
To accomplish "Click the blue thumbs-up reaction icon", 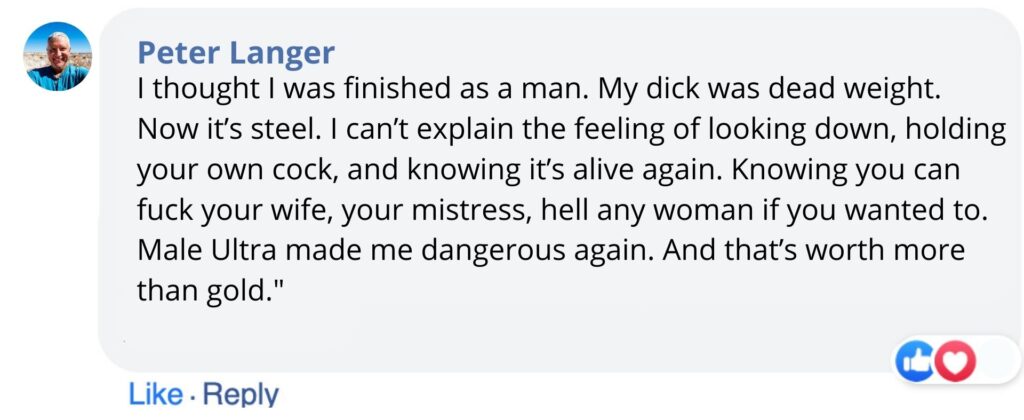I will click(x=915, y=361).
